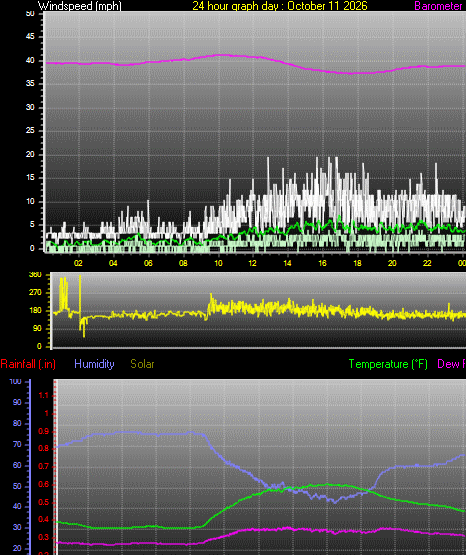Click the '90' wind direction axis value
The width and height of the screenshot is (466, 555).
click(x=38, y=328)
